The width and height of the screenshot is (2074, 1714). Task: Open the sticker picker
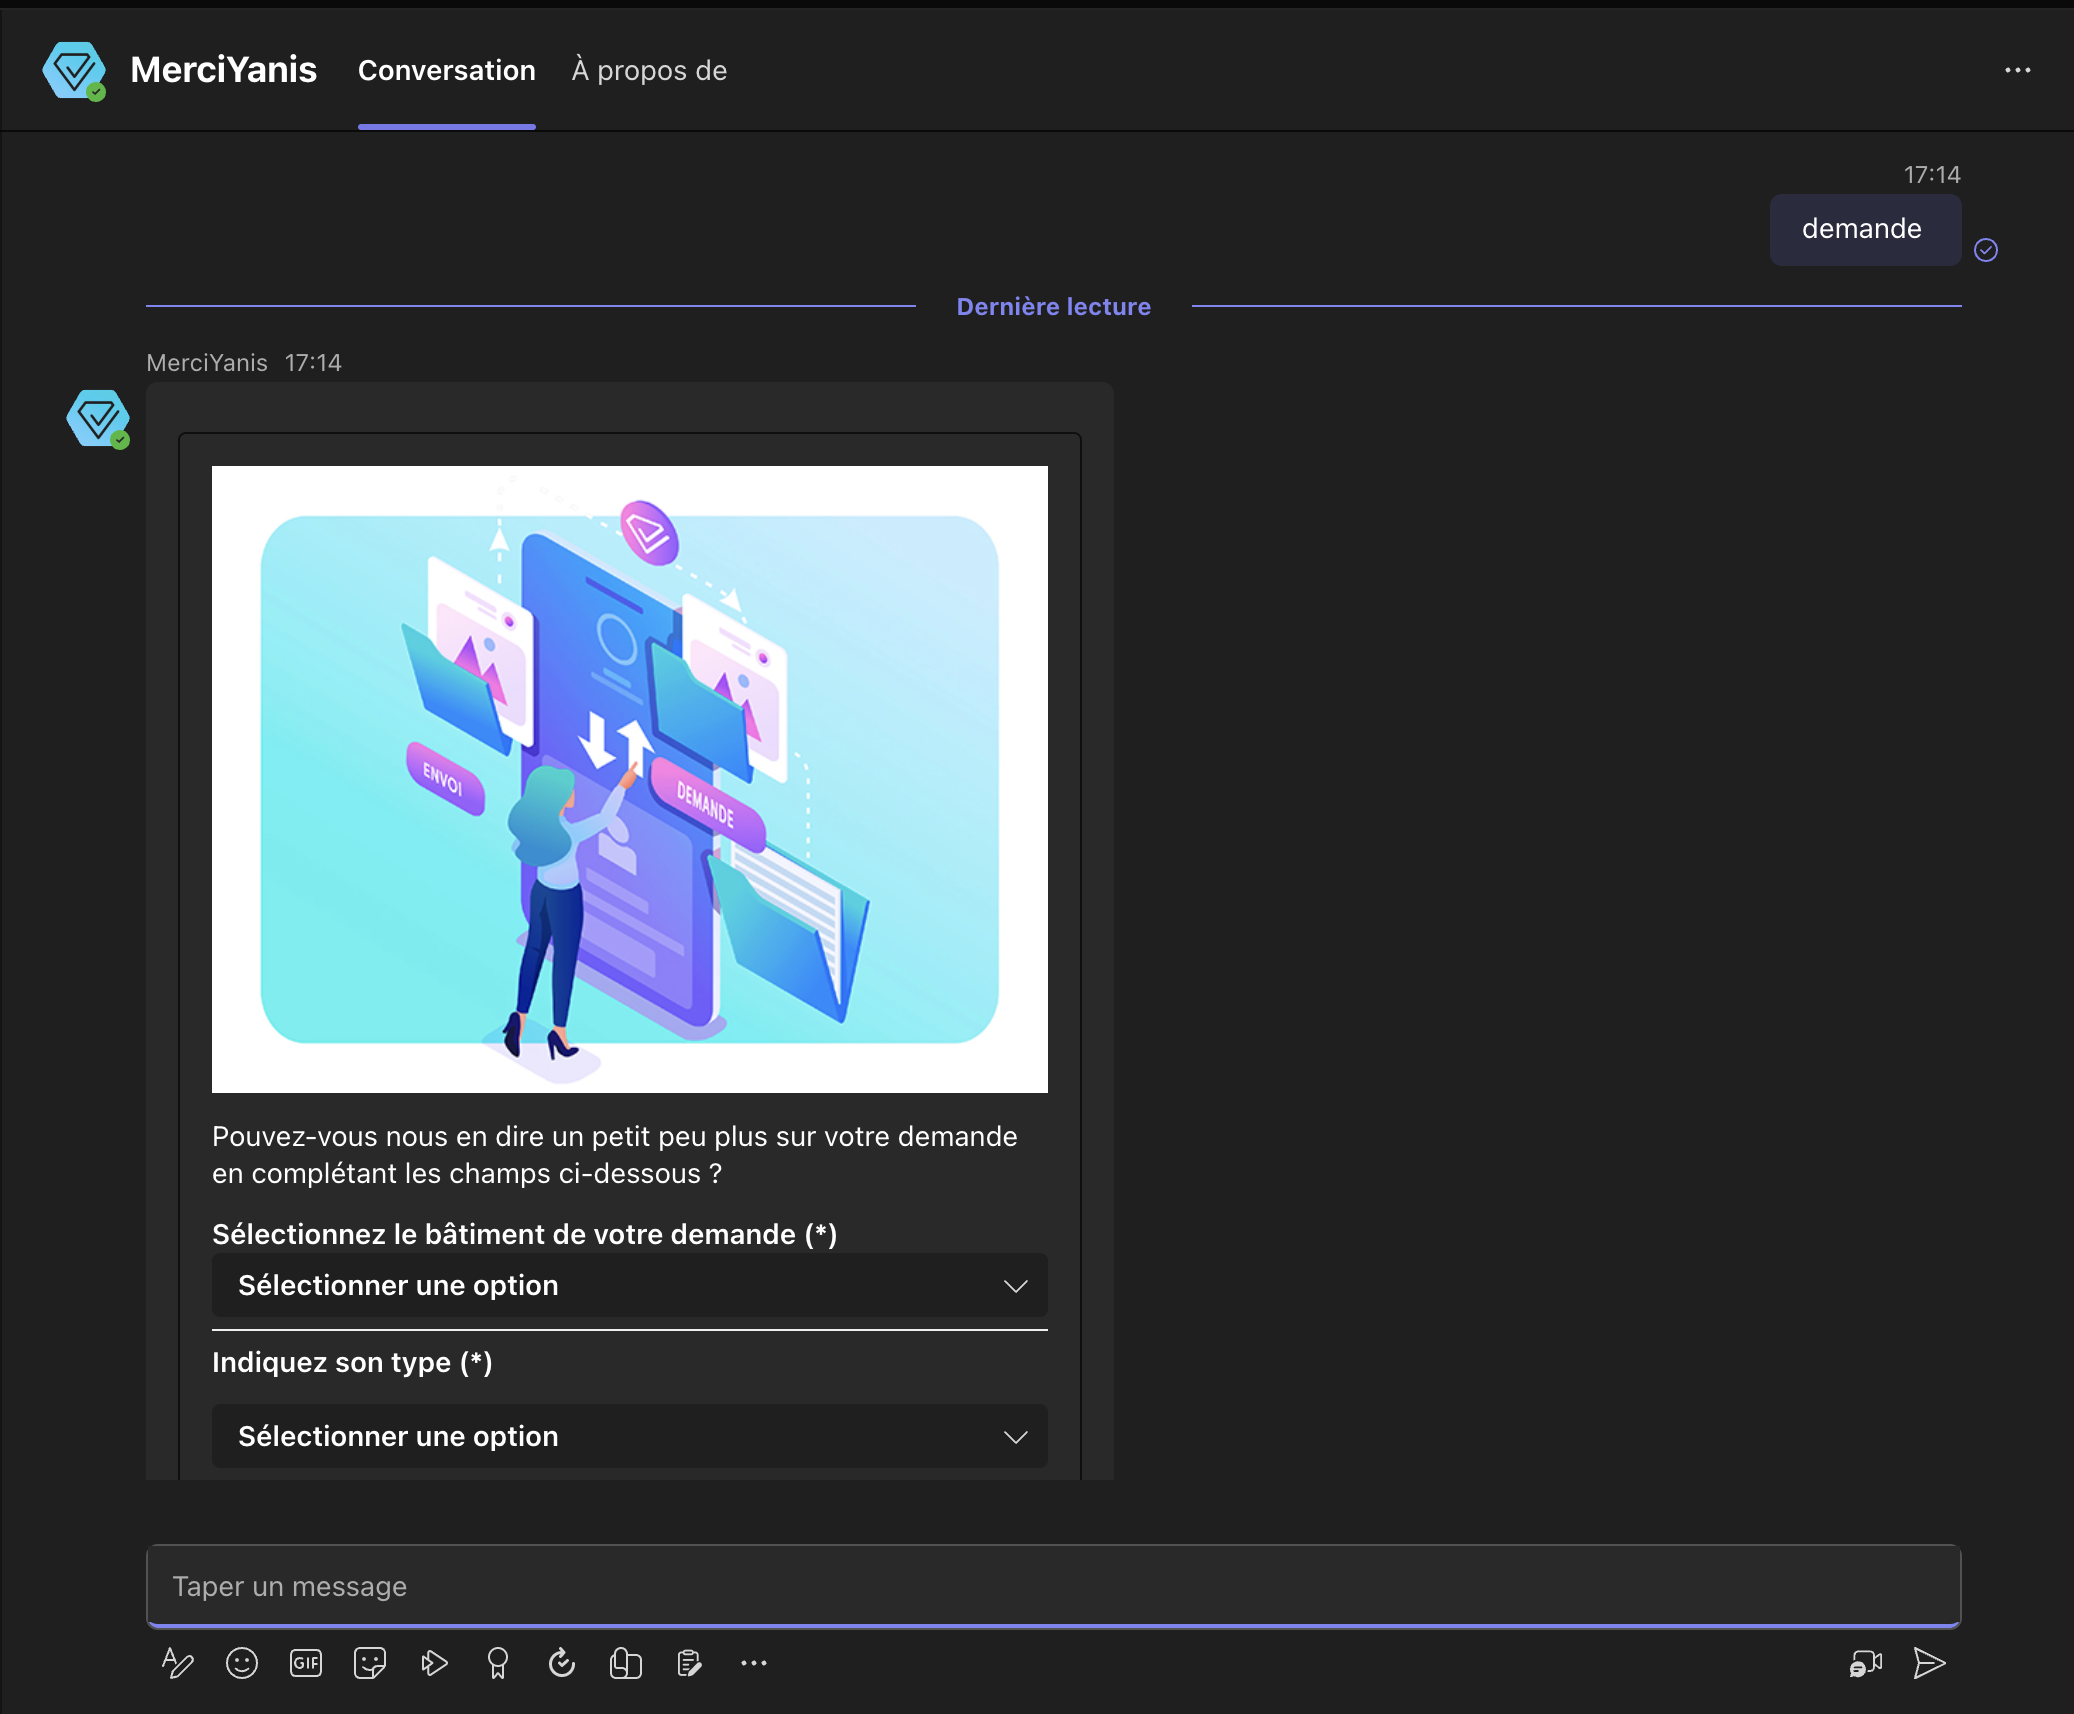(370, 1663)
